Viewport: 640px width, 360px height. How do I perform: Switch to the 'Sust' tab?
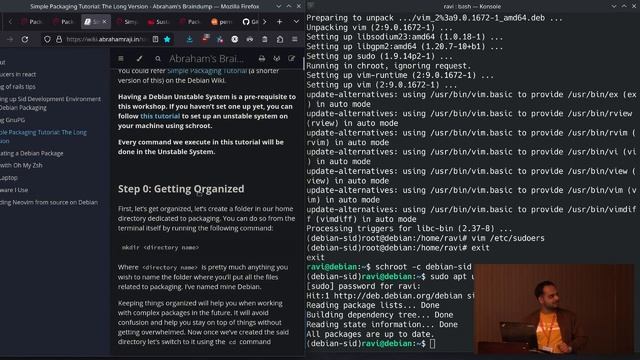[158, 22]
